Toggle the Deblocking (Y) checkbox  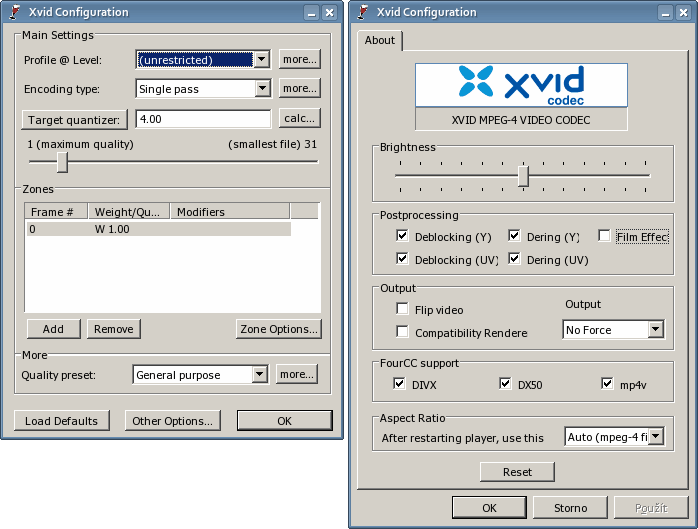click(402, 236)
